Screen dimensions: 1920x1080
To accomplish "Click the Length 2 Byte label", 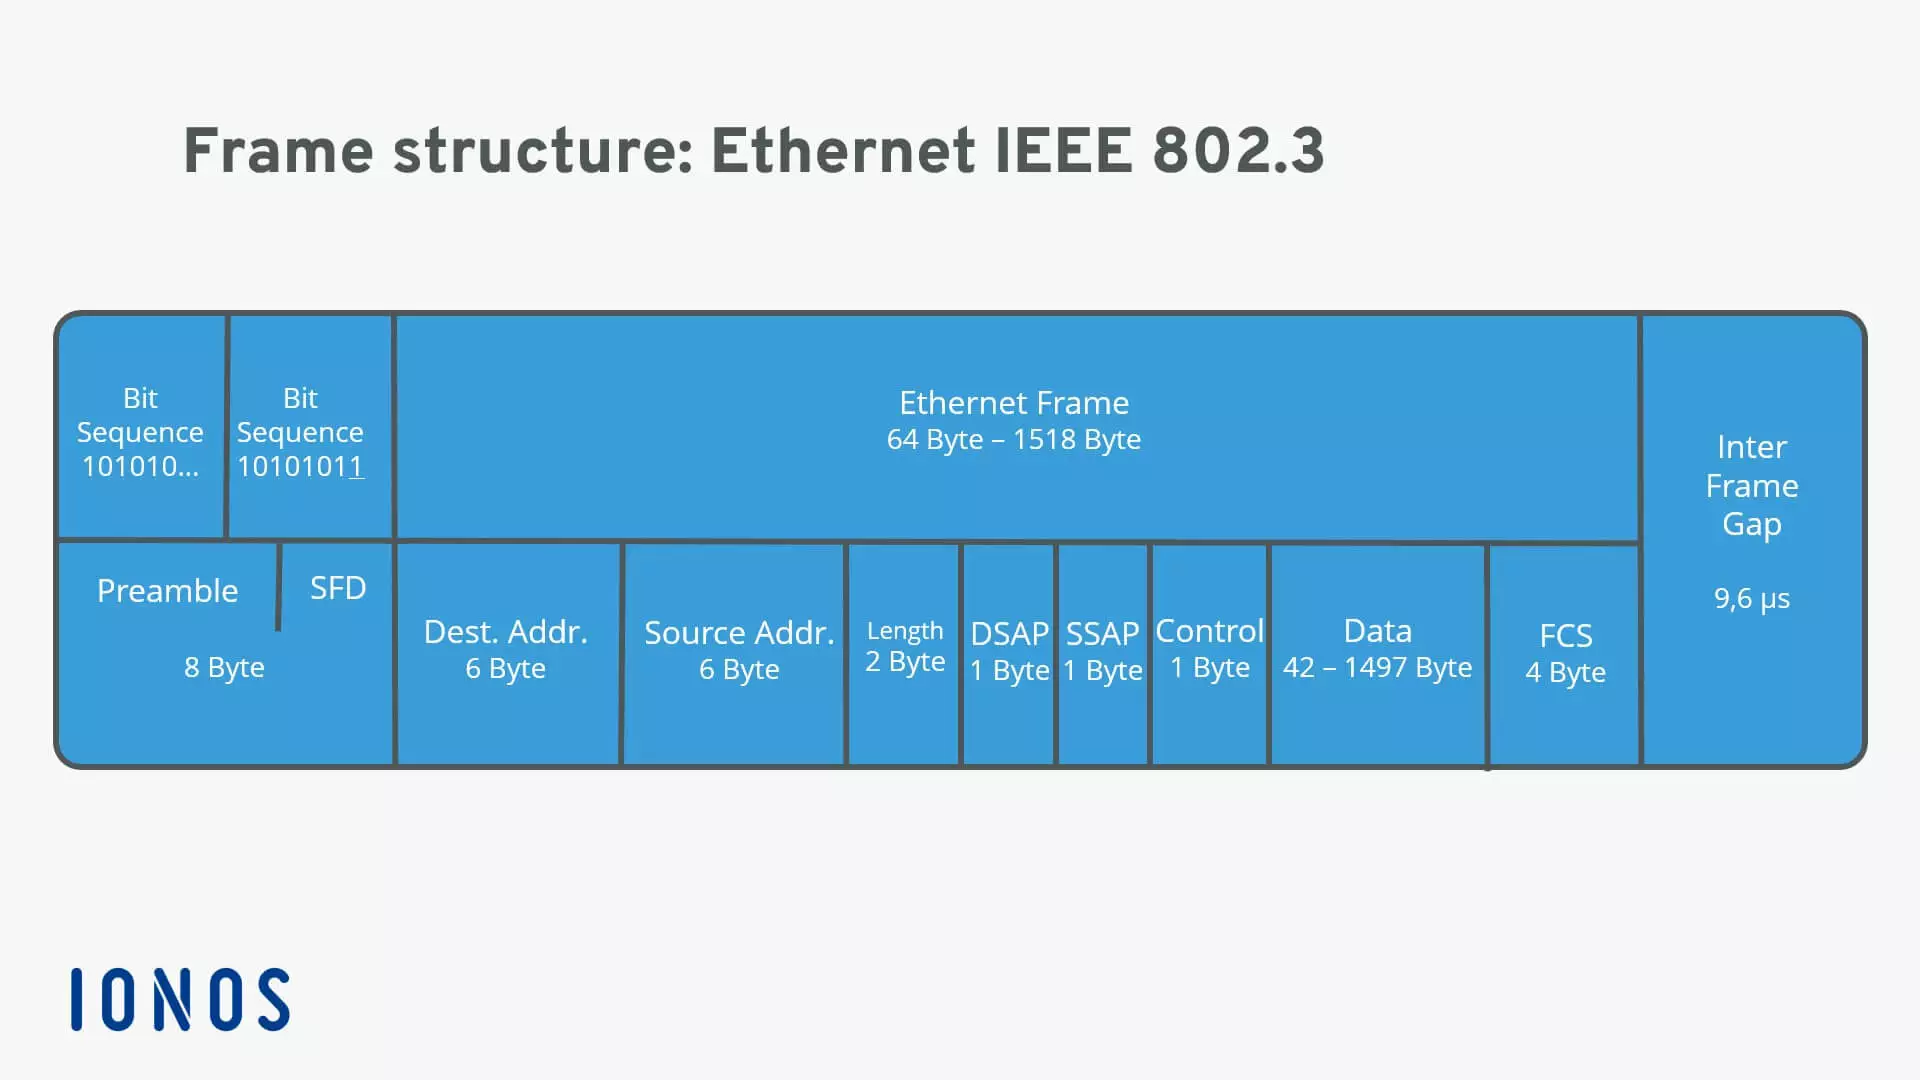I will [903, 645].
